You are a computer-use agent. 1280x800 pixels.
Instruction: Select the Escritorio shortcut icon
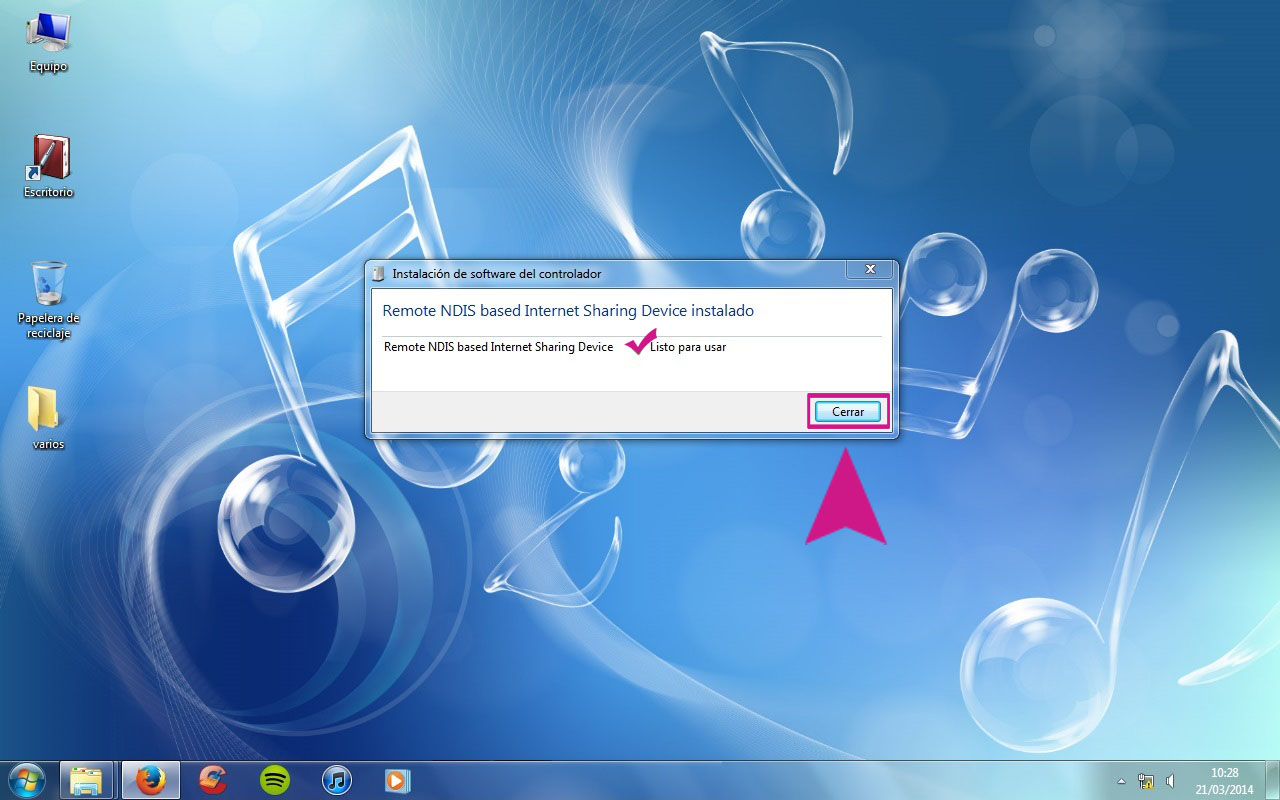point(48,167)
